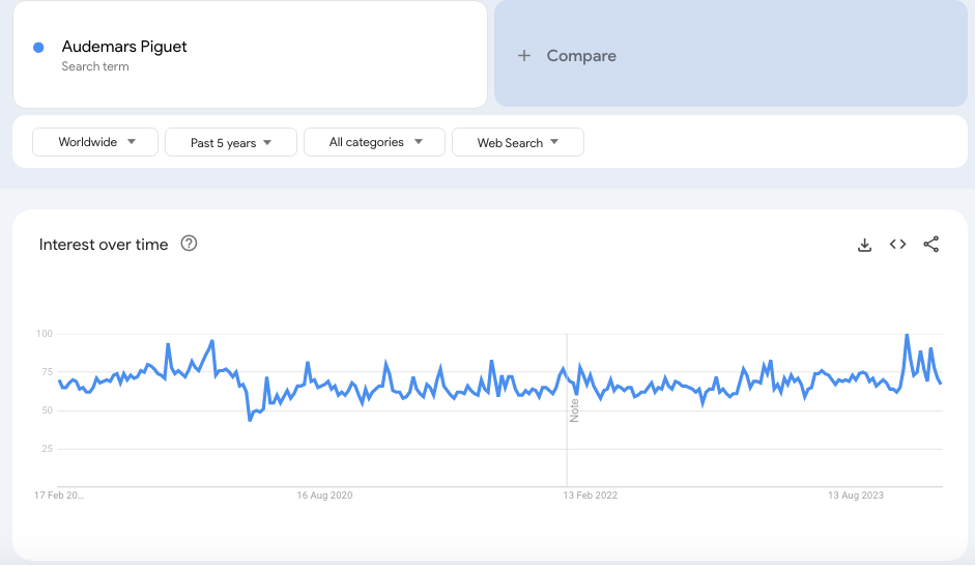Click the 25 value on the y-axis

[47, 449]
